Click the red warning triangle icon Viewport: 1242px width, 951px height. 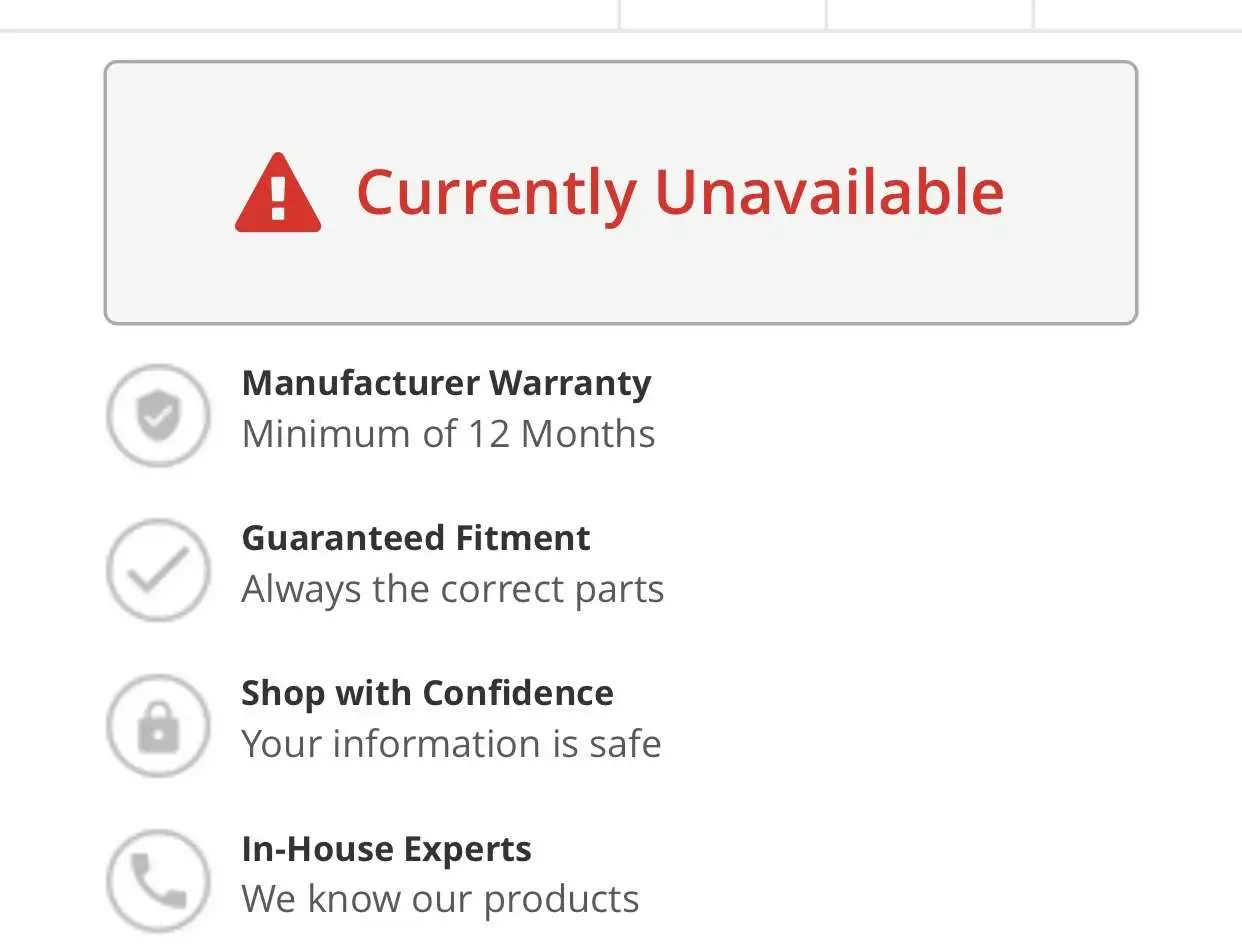(278, 194)
